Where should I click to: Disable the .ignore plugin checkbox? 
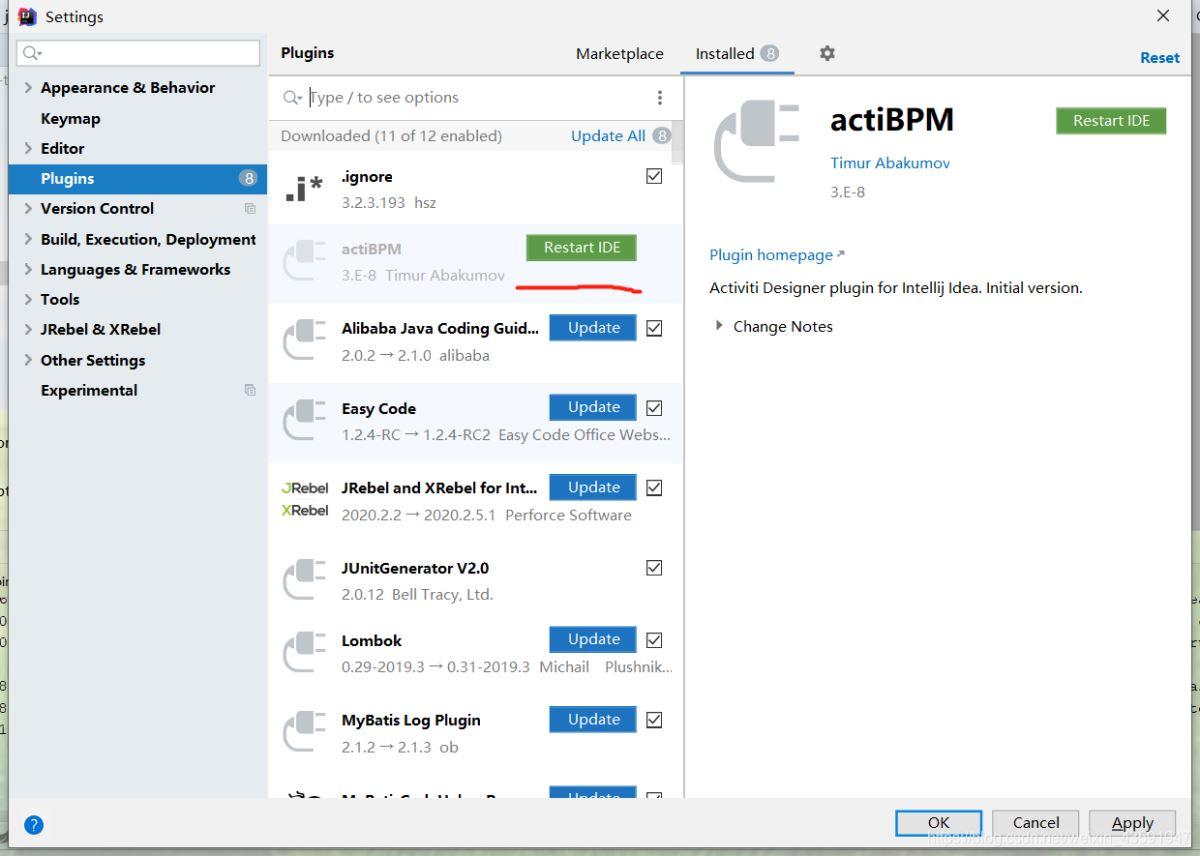[654, 176]
